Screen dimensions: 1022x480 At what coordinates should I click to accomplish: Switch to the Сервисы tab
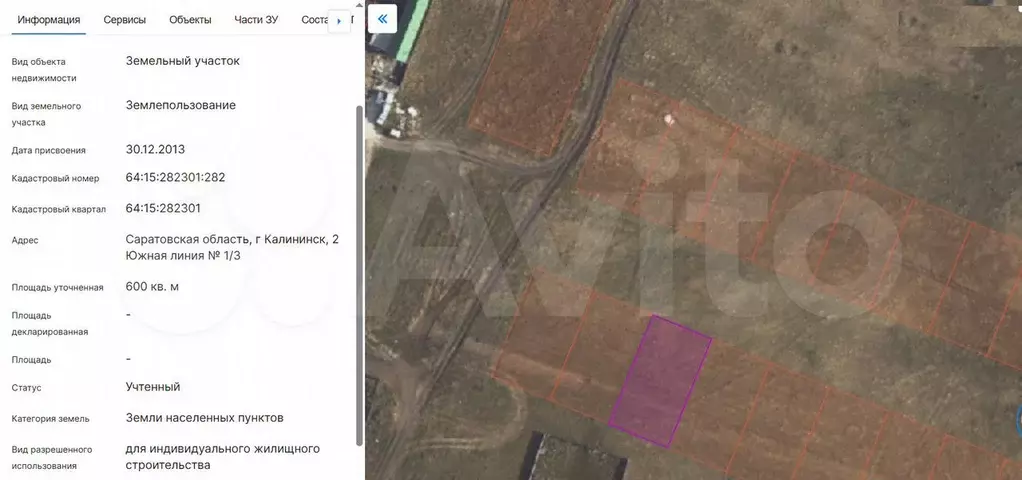click(124, 20)
